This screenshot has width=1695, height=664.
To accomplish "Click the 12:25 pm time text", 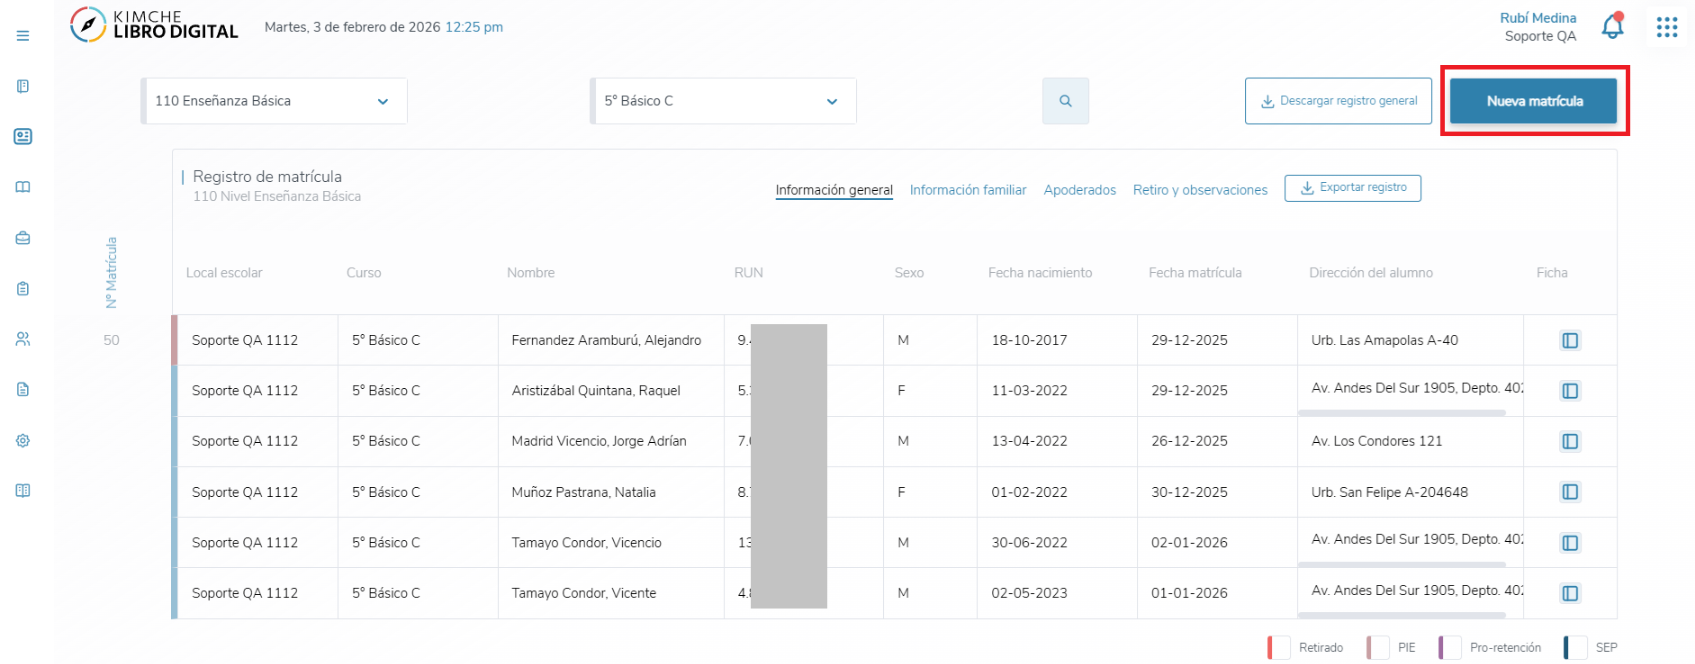I will click(474, 27).
